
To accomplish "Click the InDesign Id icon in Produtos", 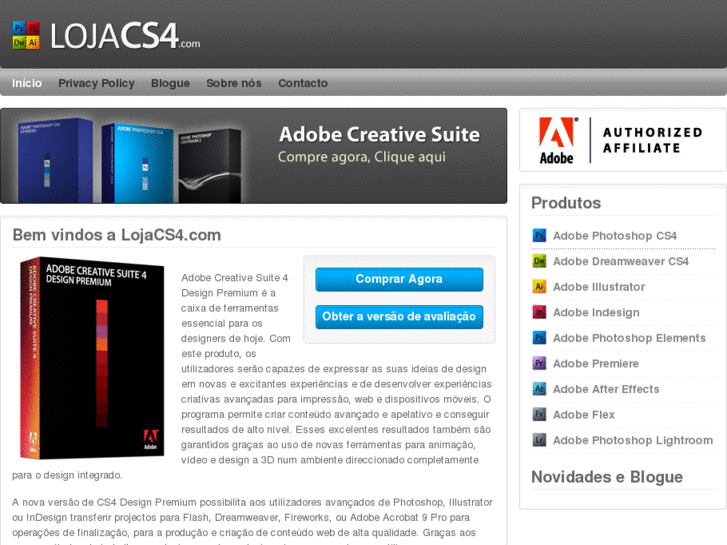I will [x=539, y=312].
